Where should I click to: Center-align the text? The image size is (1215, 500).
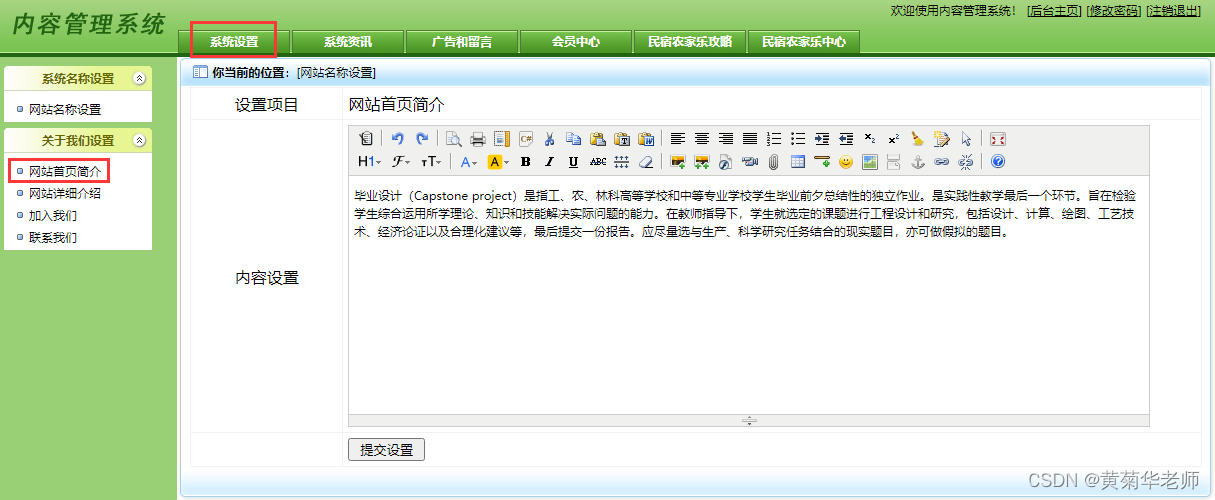pos(701,139)
